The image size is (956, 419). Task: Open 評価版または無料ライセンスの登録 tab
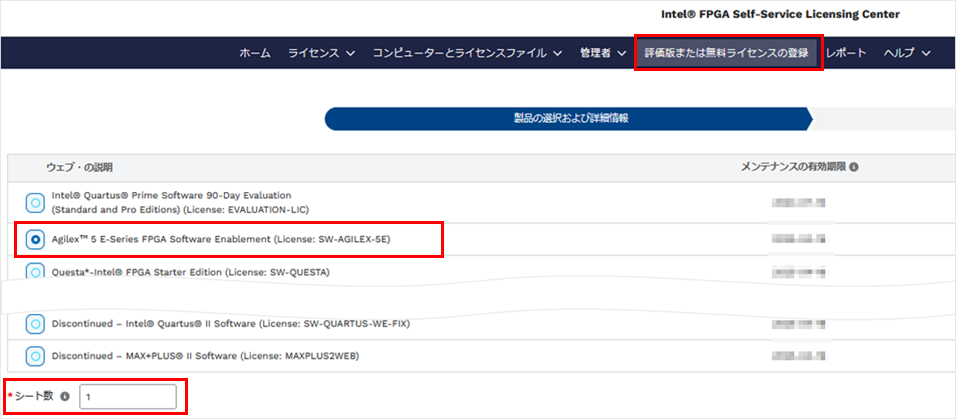[727, 53]
